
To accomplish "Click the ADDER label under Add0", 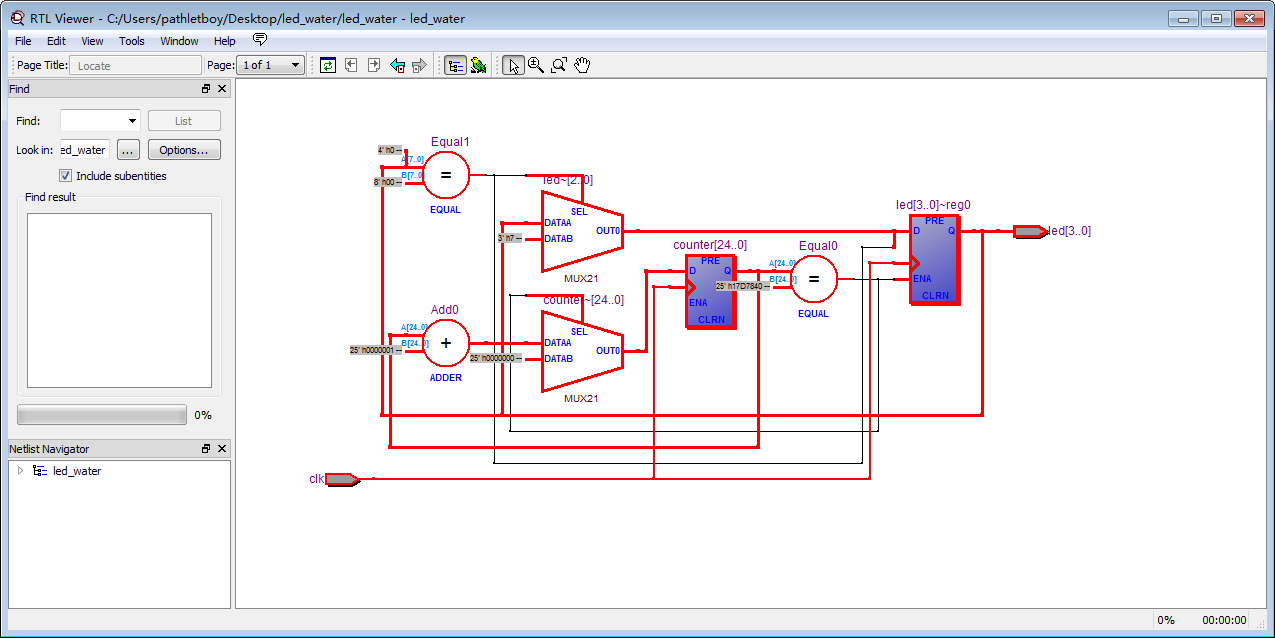I will point(446,378).
